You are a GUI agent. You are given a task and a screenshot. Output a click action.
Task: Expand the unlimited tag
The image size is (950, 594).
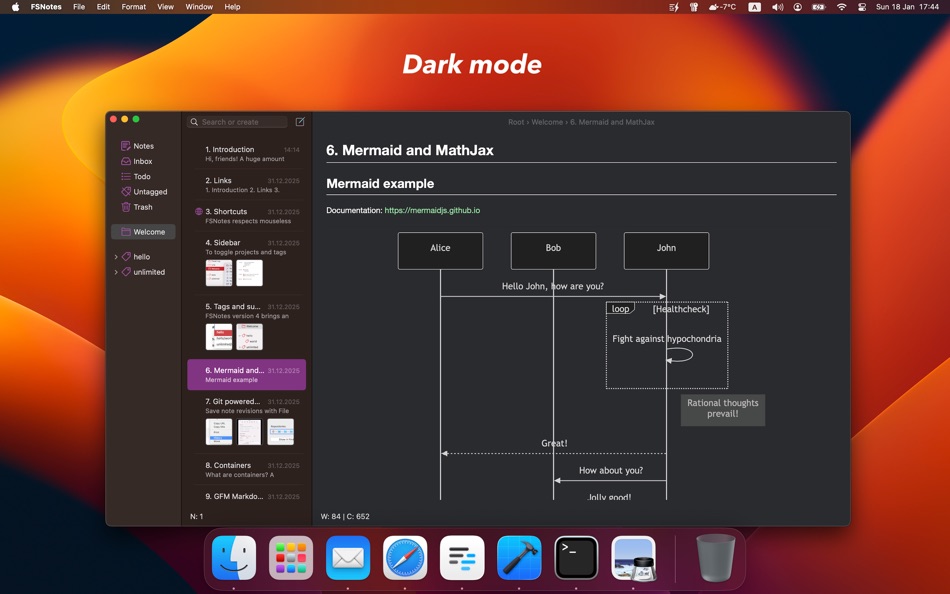click(x=116, y=271)
